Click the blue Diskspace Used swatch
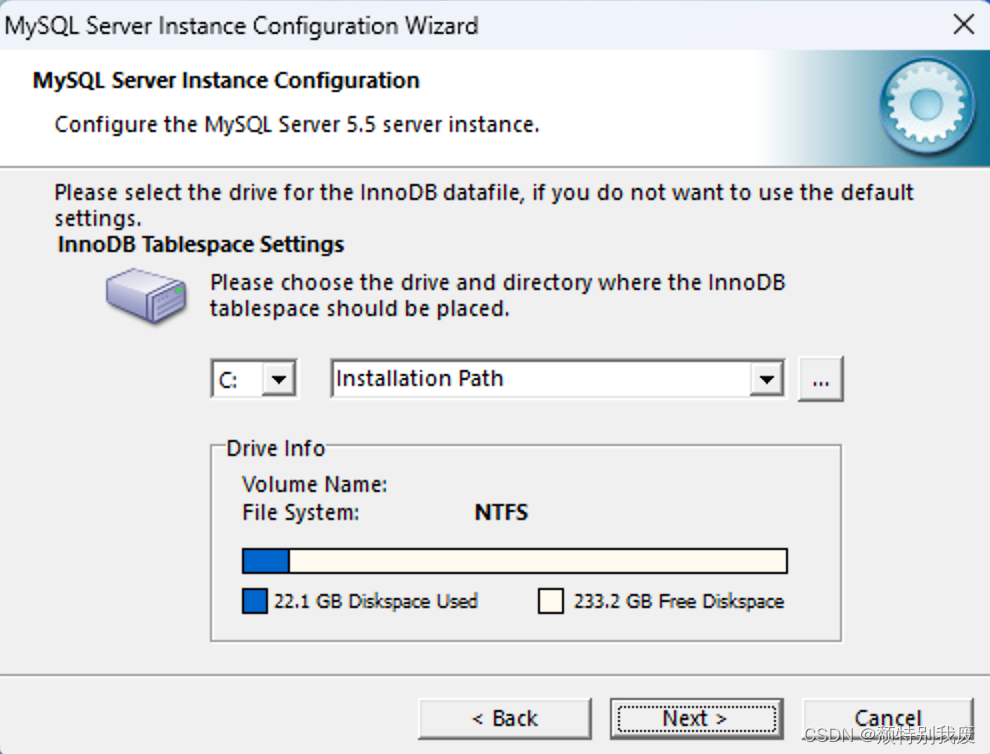Screen dimensions: 990x754 pos(254,601)
